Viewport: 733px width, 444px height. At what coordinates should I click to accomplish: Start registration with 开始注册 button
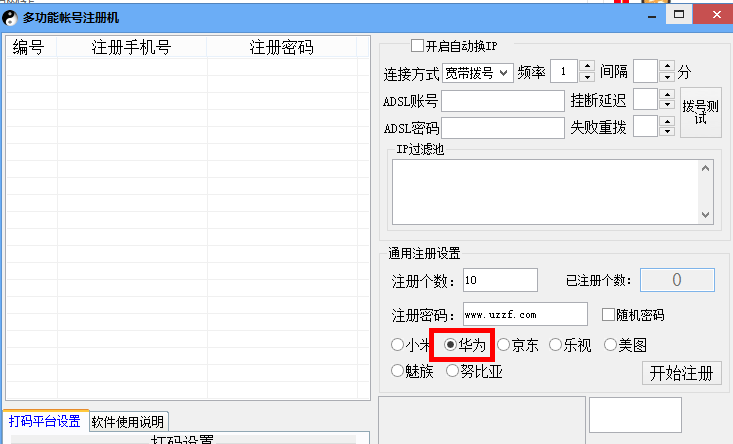(682, 373)
